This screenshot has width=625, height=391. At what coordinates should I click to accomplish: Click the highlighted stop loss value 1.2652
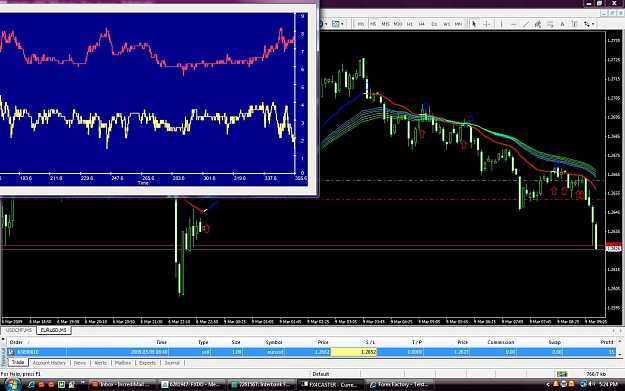pyautogui.click(x=354, y=352)
